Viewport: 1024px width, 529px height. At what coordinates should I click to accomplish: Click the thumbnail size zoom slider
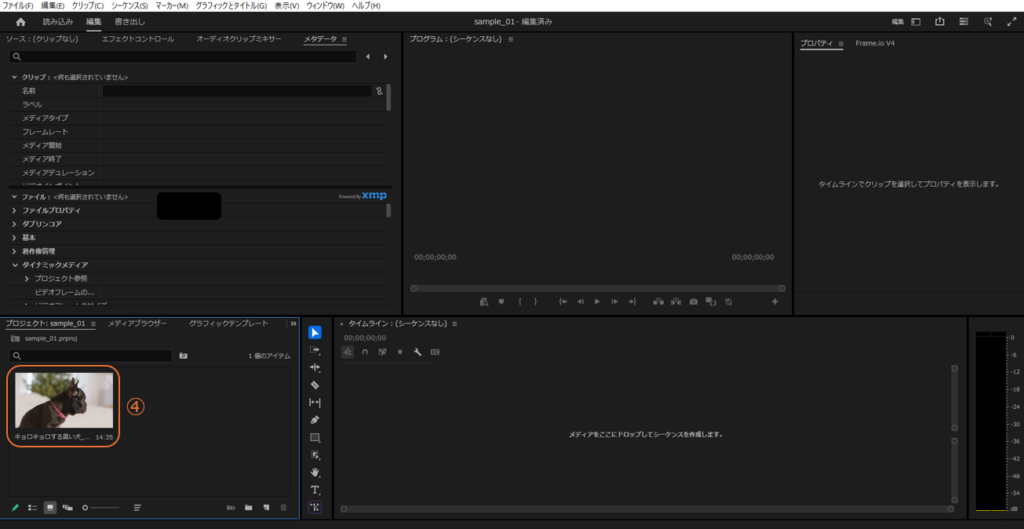coord(100,508)
